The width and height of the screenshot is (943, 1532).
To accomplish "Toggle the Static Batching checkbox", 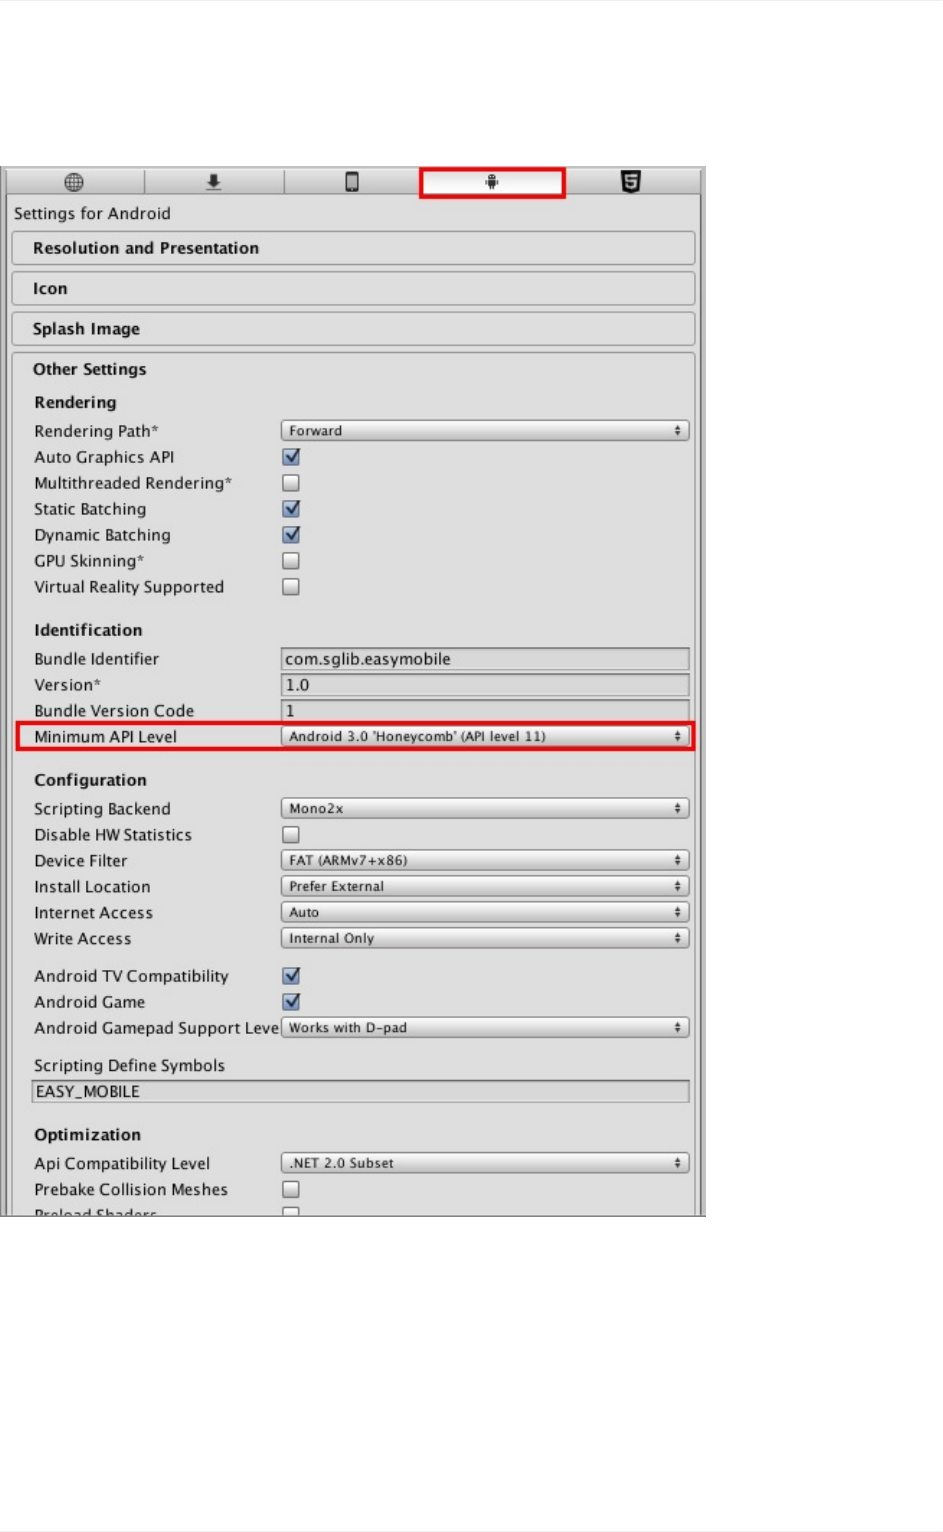I will pyautogui.click(x=291, y=509).
